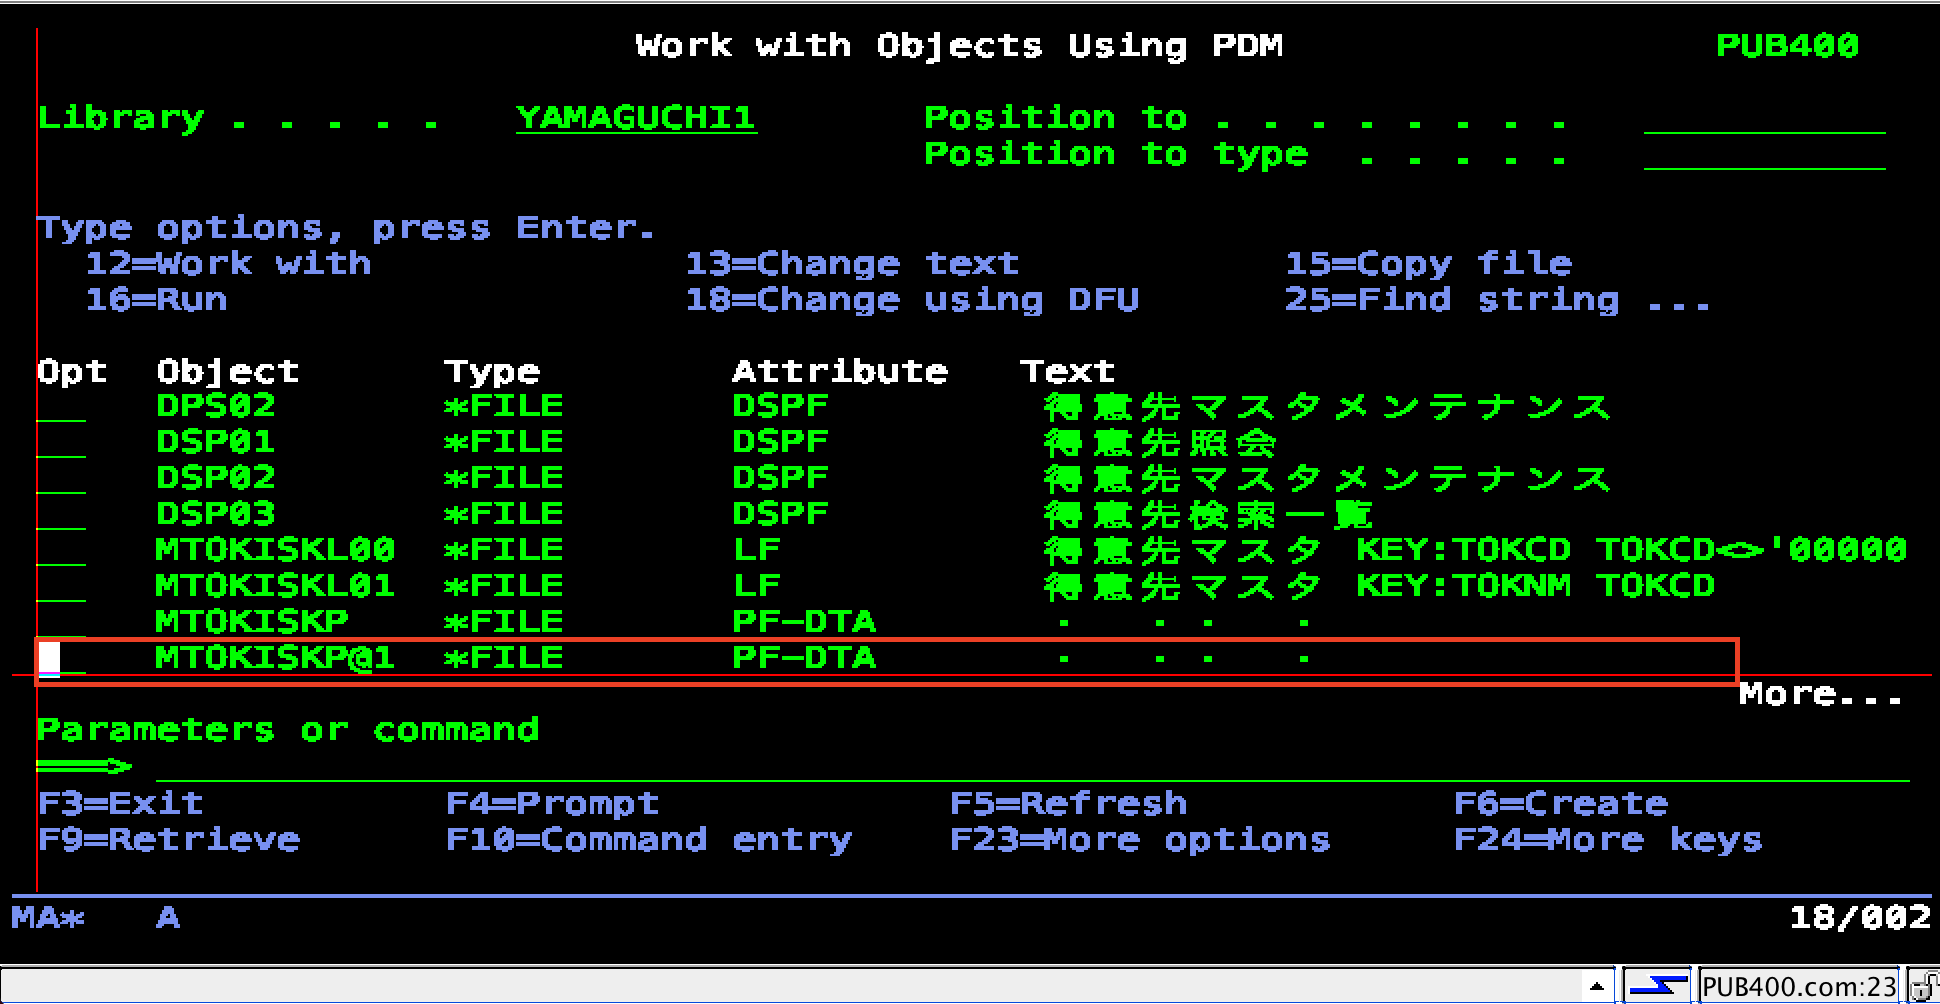Click the text description of DSP03
The height and width of the screenshot is (1004, 1940).
tap(1208, 514)
